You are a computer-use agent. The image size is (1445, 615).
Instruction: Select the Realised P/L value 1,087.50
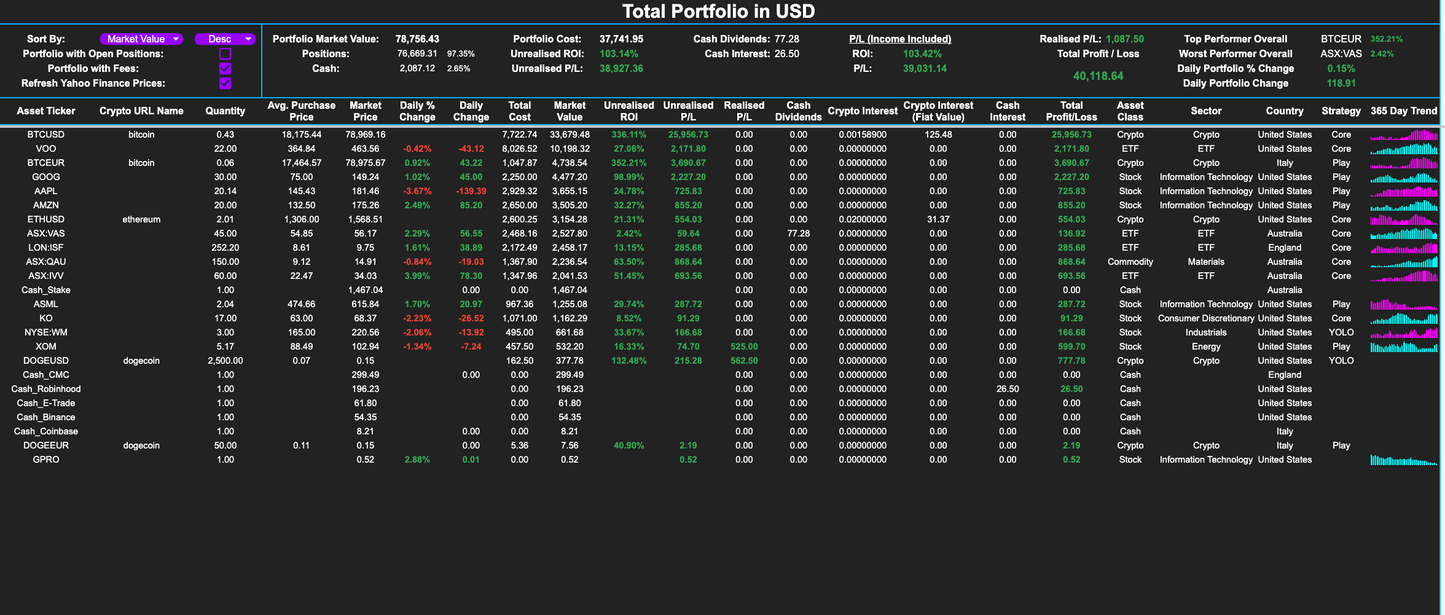[1125, 39]
